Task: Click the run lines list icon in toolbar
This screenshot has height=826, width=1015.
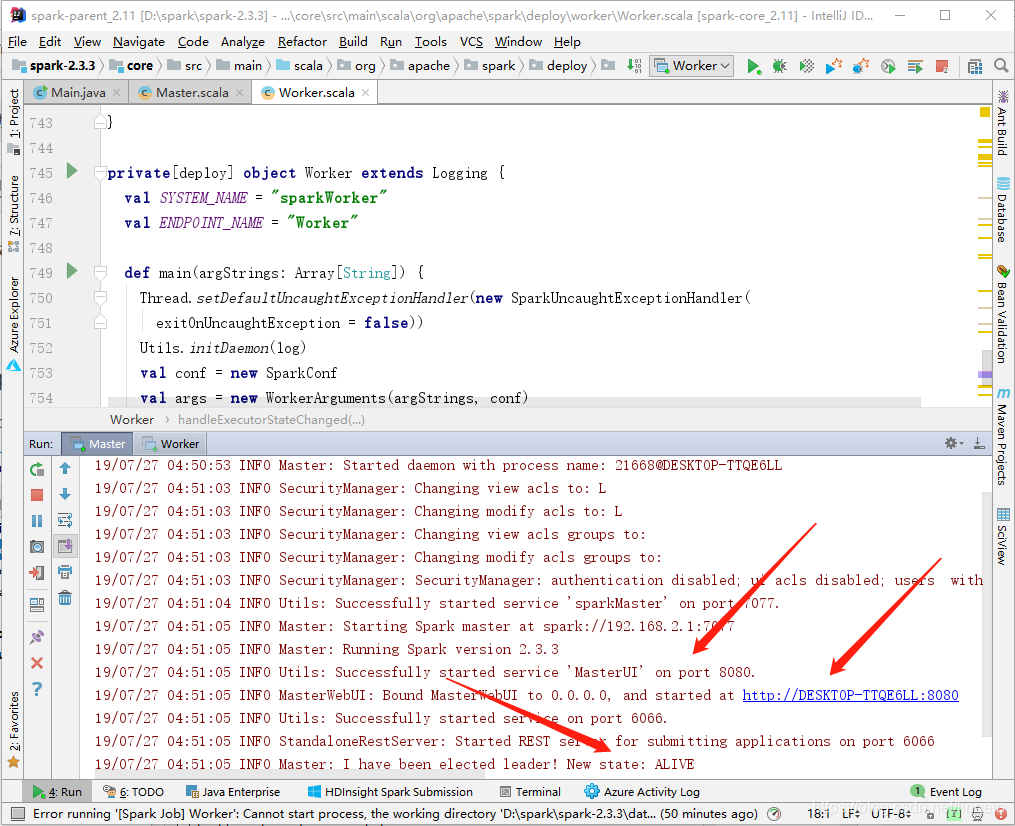Action: point(915,66)
